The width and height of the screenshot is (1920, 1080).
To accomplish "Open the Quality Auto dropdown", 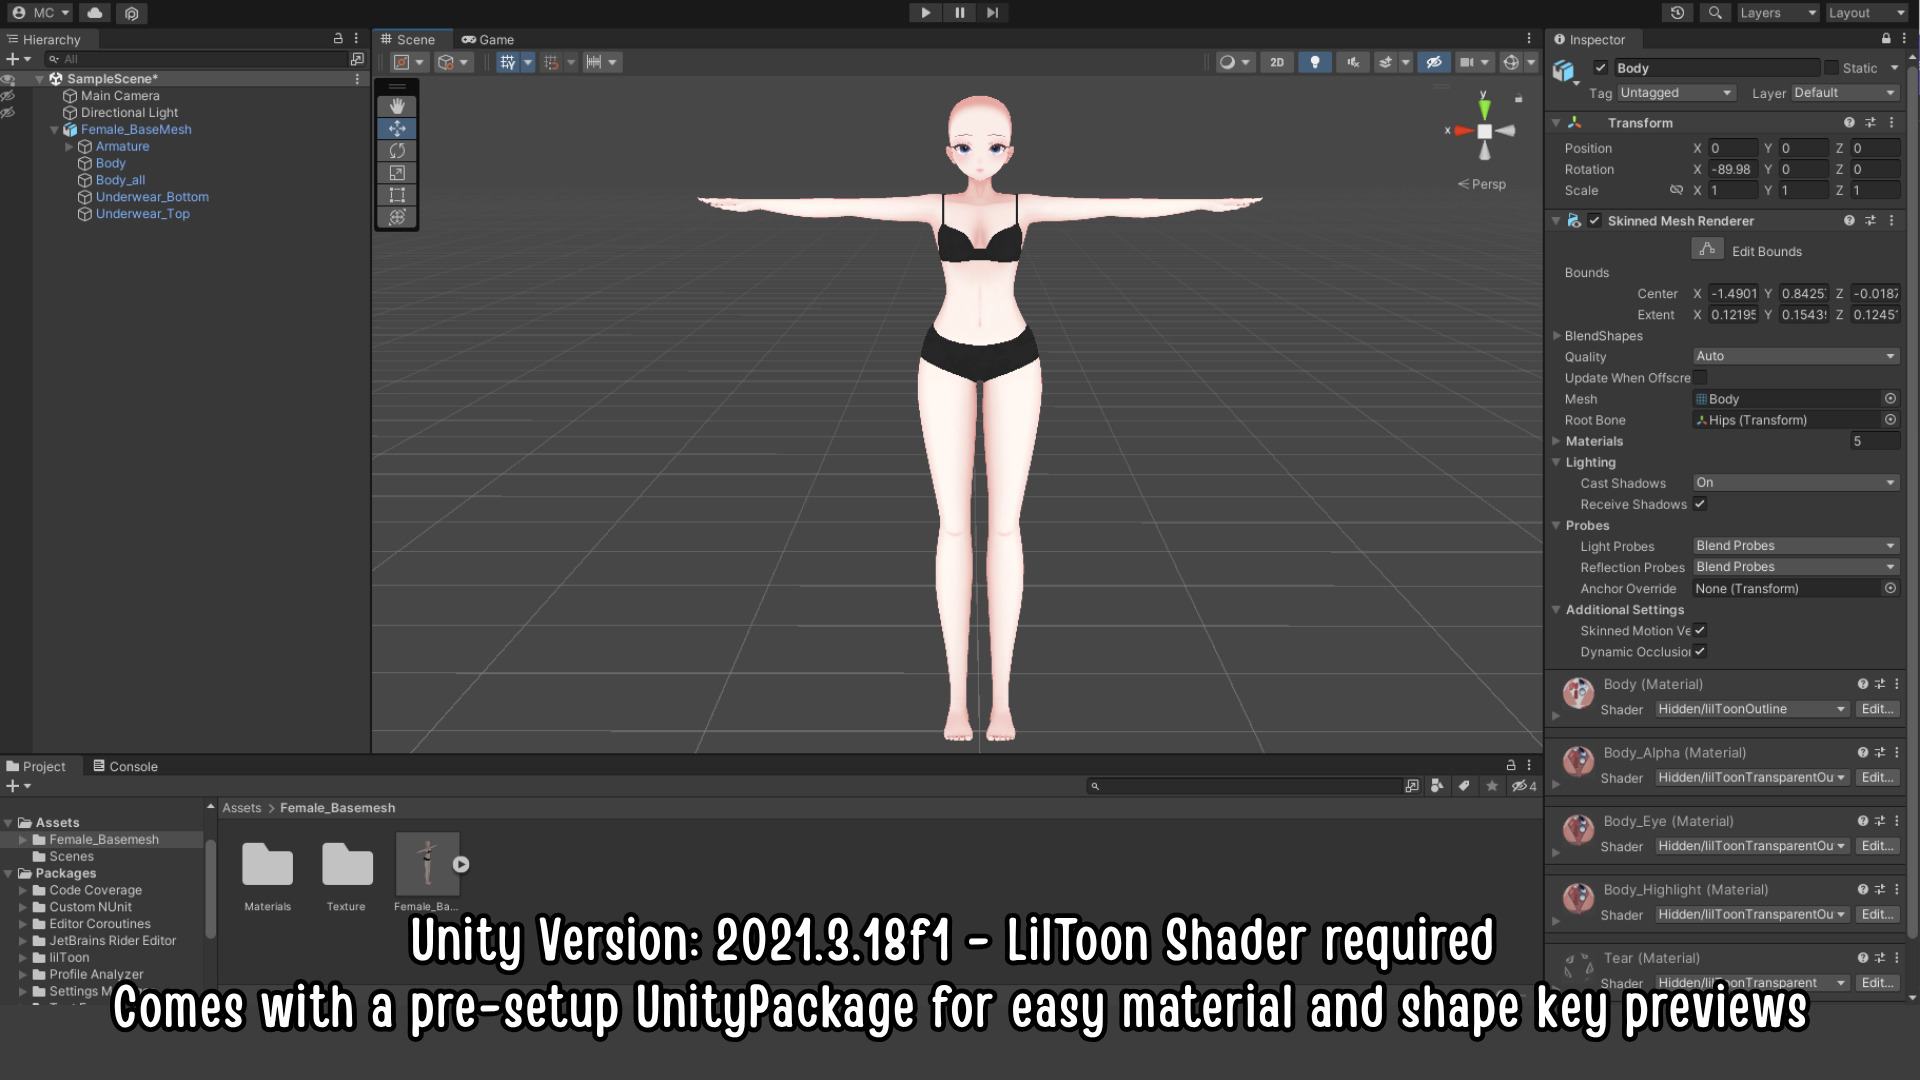I will click(1795, 356).
